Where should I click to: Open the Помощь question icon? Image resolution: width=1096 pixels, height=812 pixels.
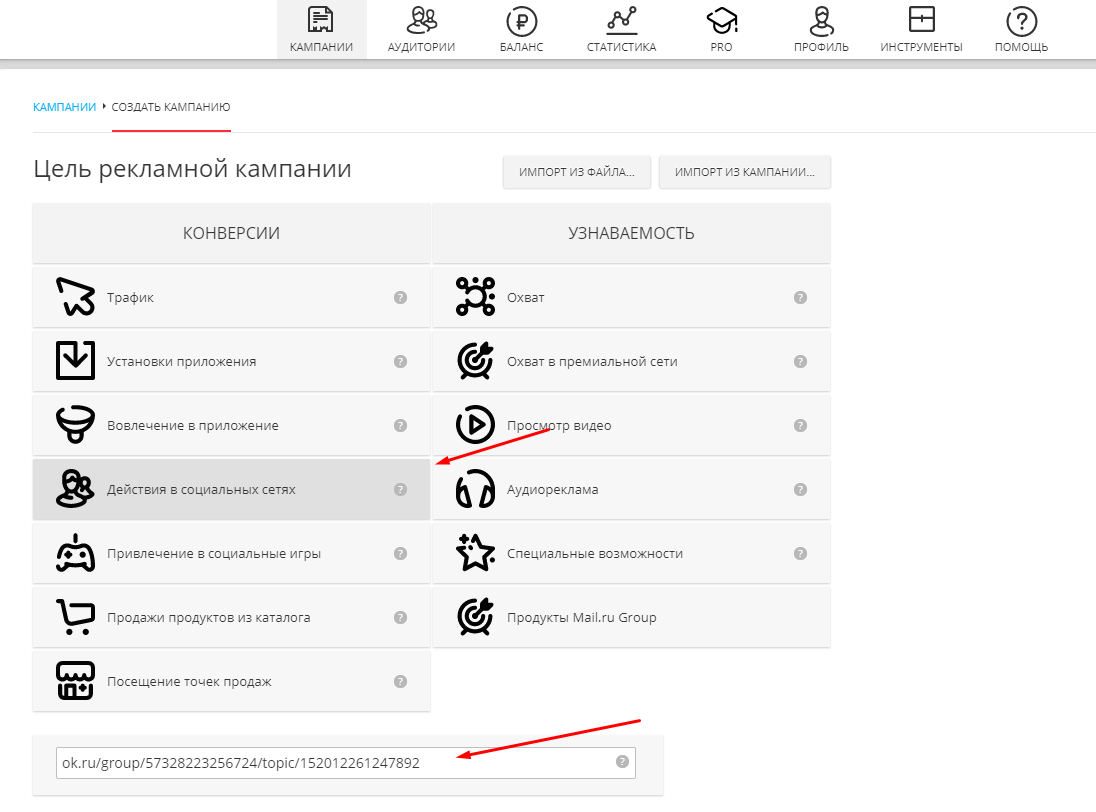click(1021, 22)
